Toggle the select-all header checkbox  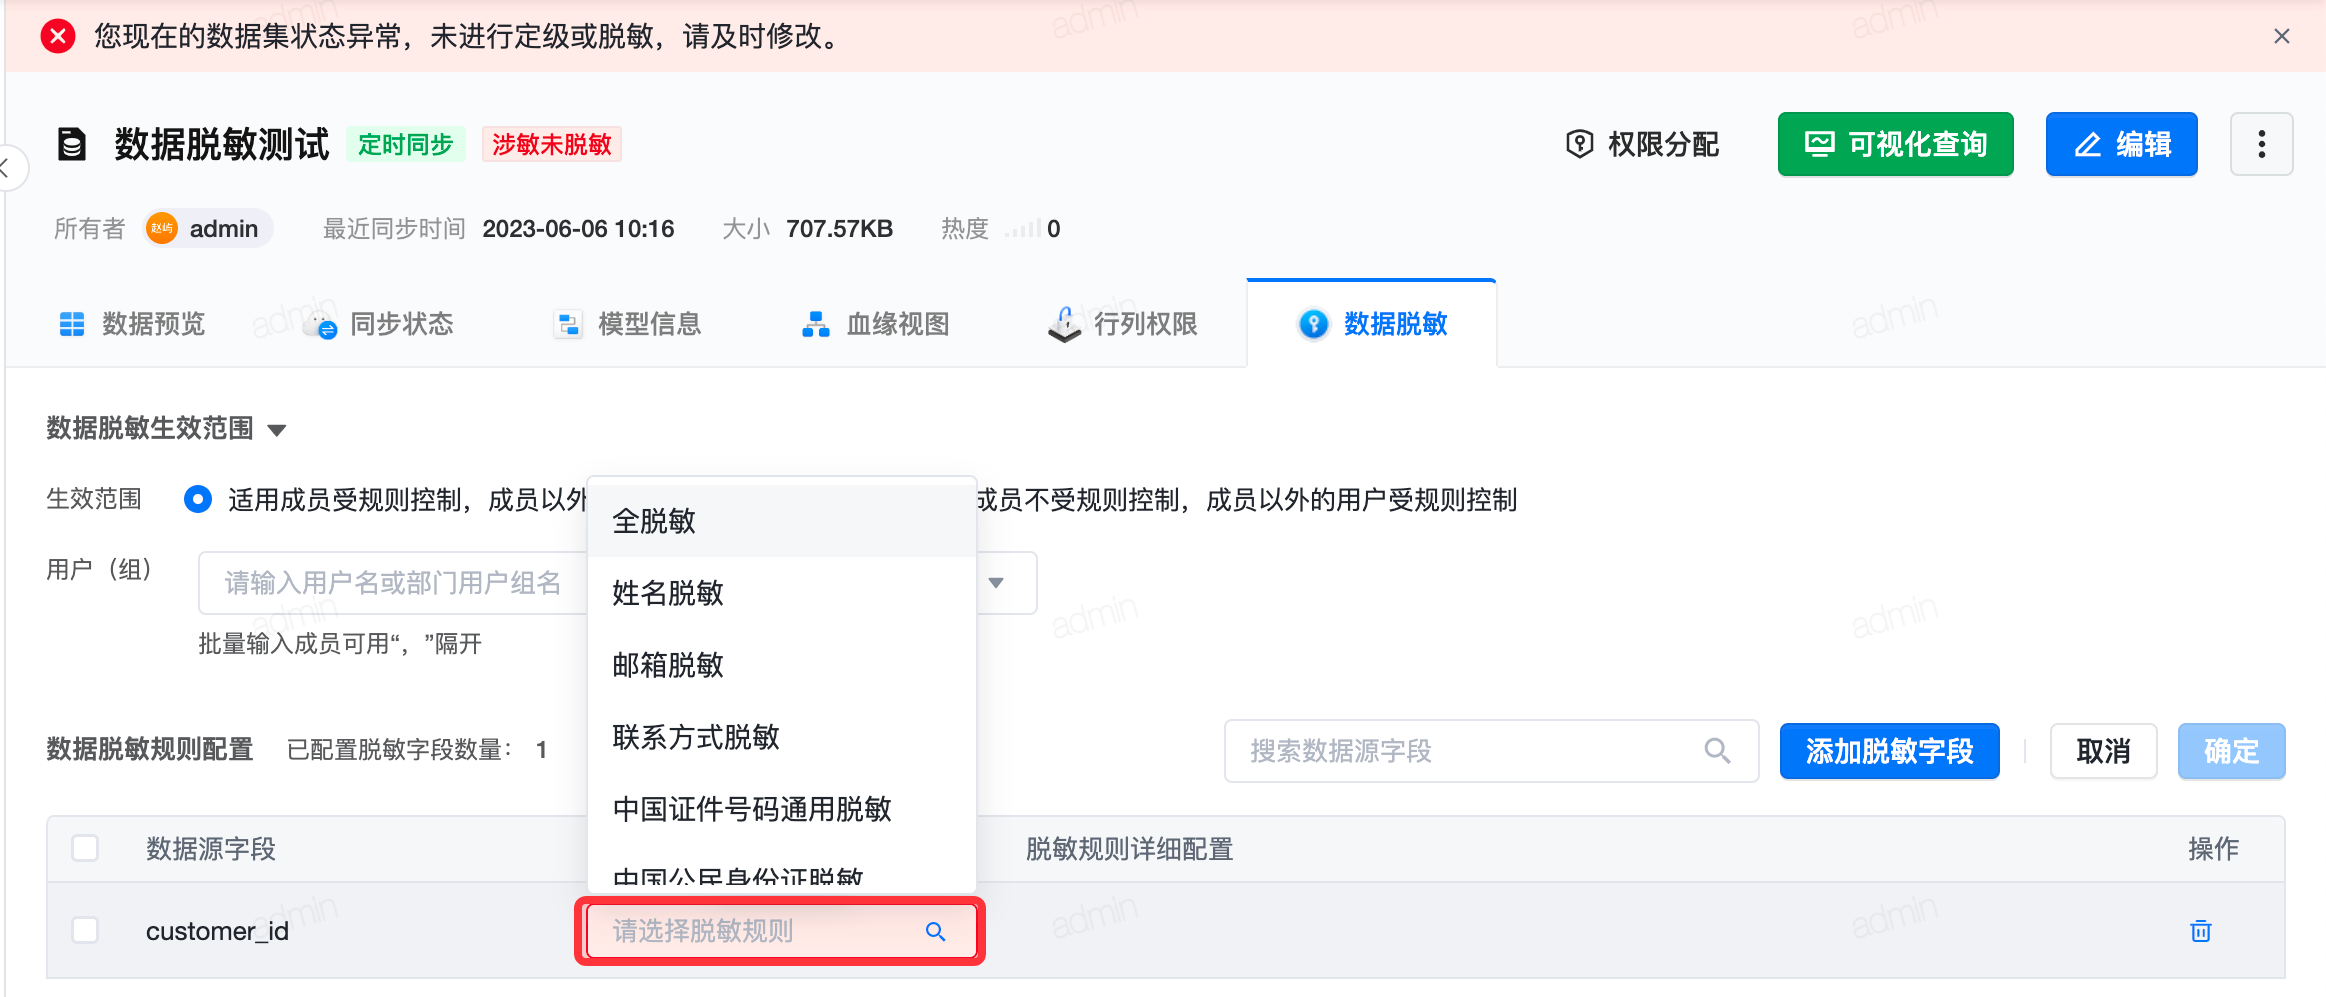tap(85, 848)
